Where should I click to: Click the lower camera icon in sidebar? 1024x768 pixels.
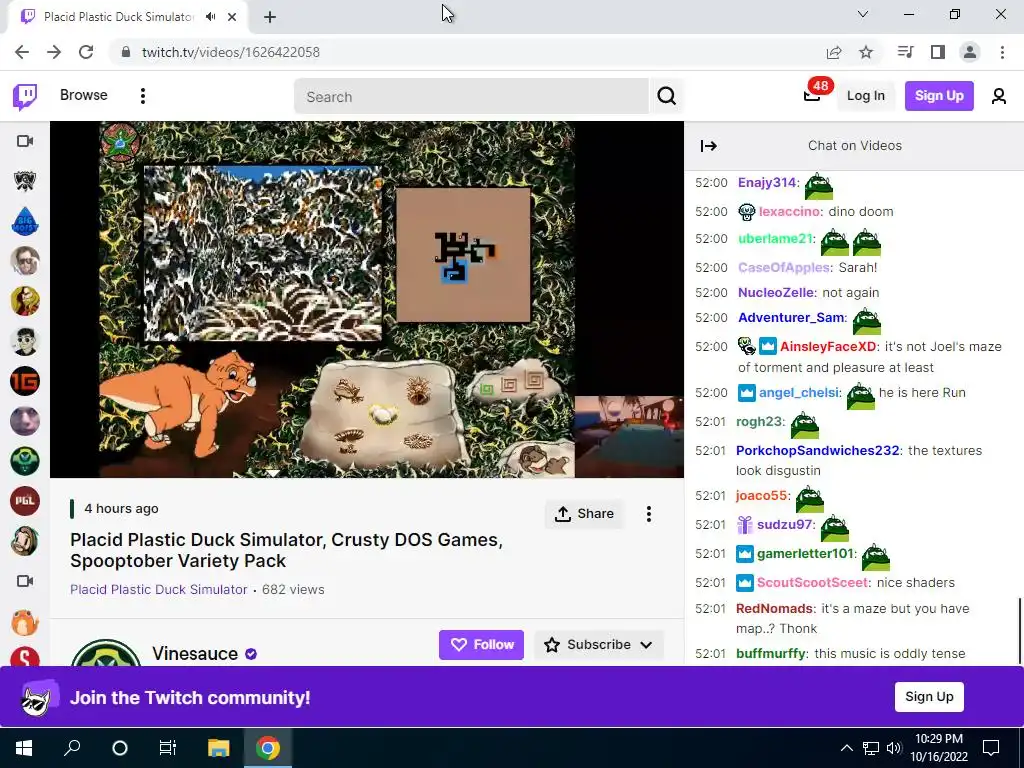coord(25,581)
